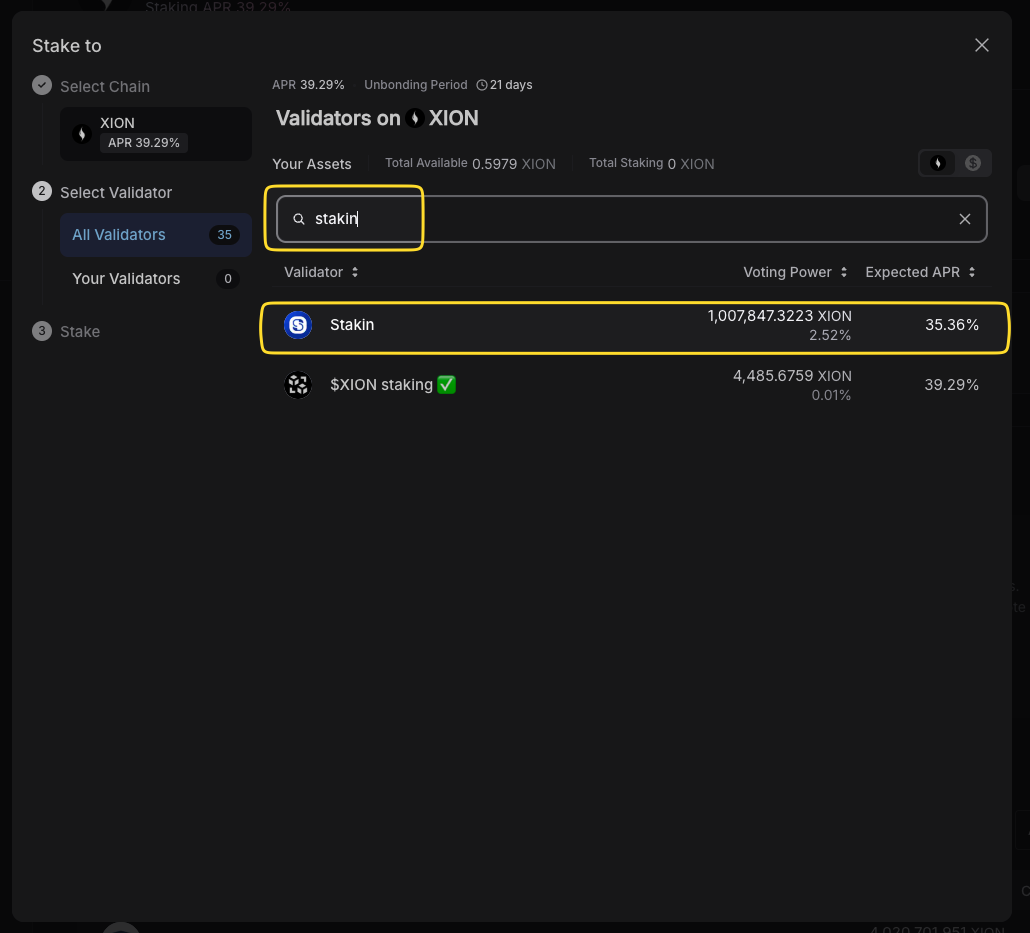Click the XION chain logo in sidebar

pos(81,134)
